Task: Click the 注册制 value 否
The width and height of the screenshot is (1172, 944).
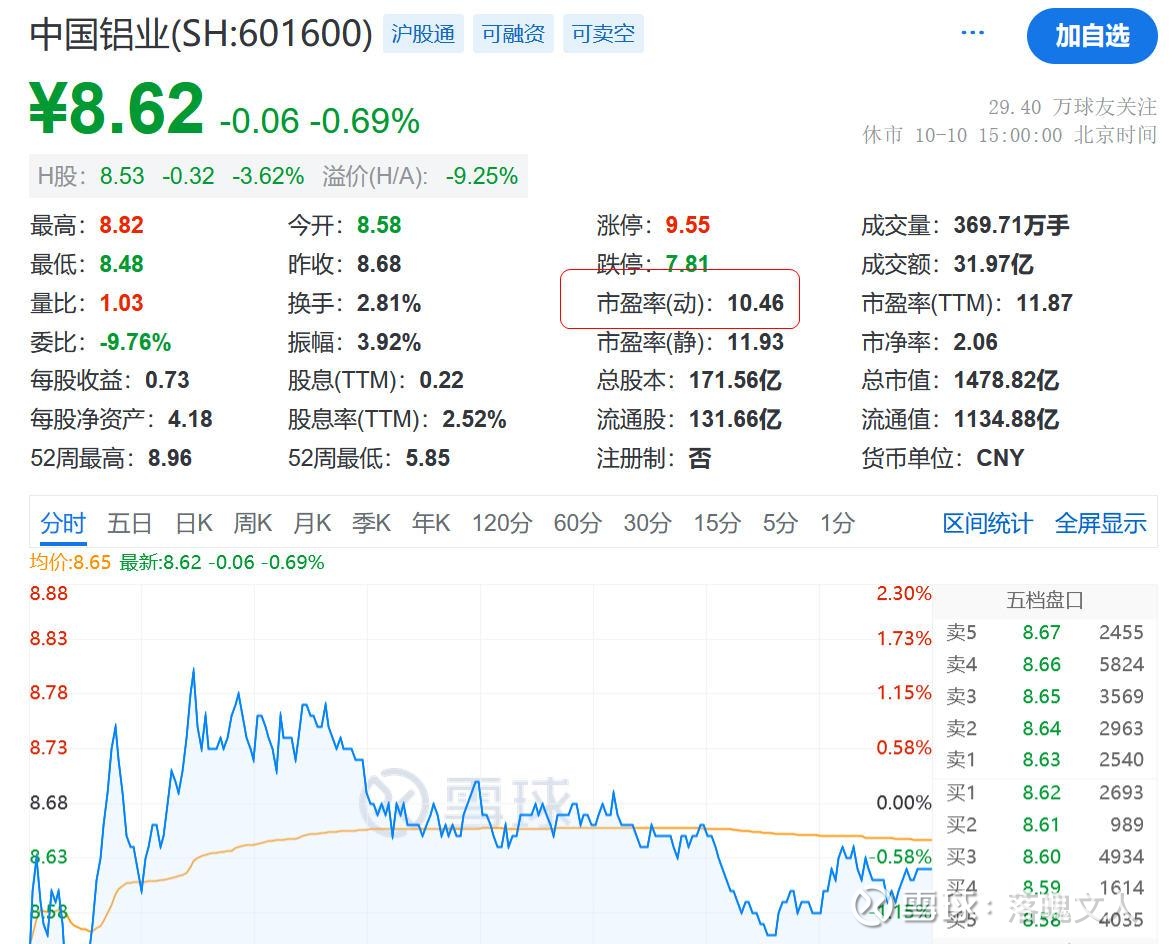Action: point(700,457)
